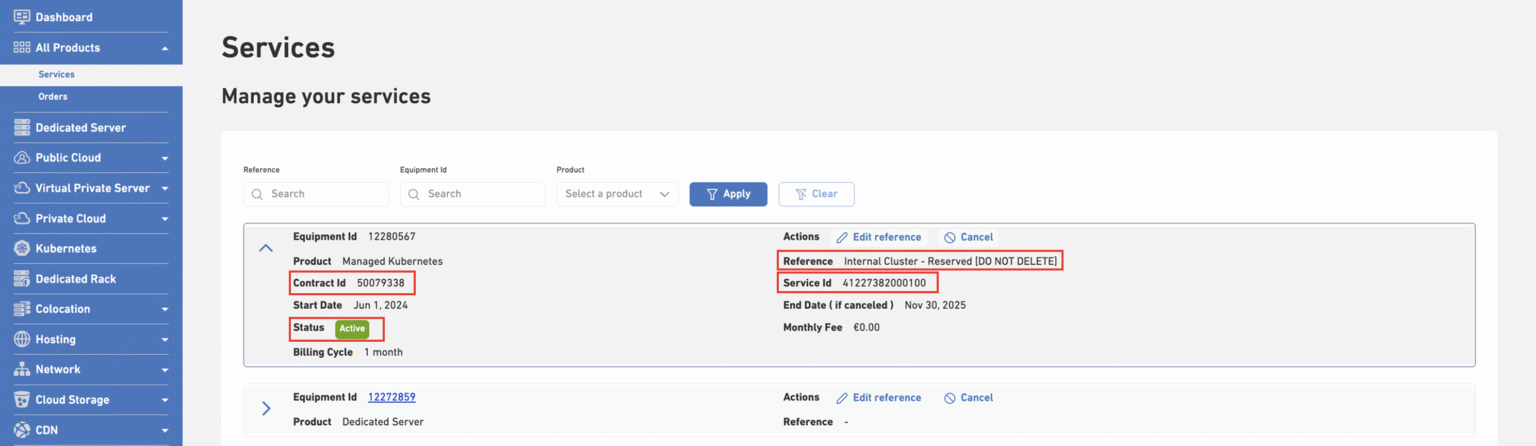
Task: Expand the Dedicated Server service row
Action: [266, 408]
